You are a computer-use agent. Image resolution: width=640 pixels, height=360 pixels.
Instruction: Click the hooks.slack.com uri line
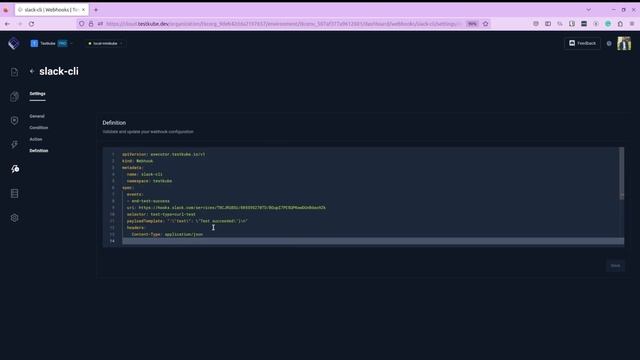(x=226, y=207)
